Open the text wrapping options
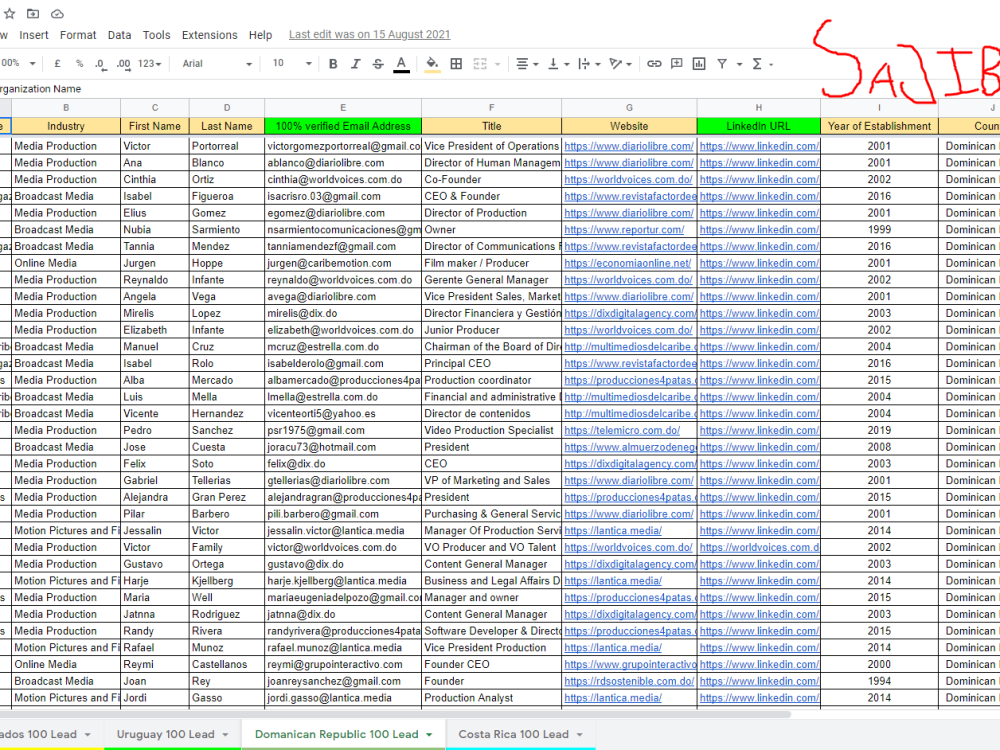Image resolution: width=1000 pixels, height=750 pixels. coord(589,64)
